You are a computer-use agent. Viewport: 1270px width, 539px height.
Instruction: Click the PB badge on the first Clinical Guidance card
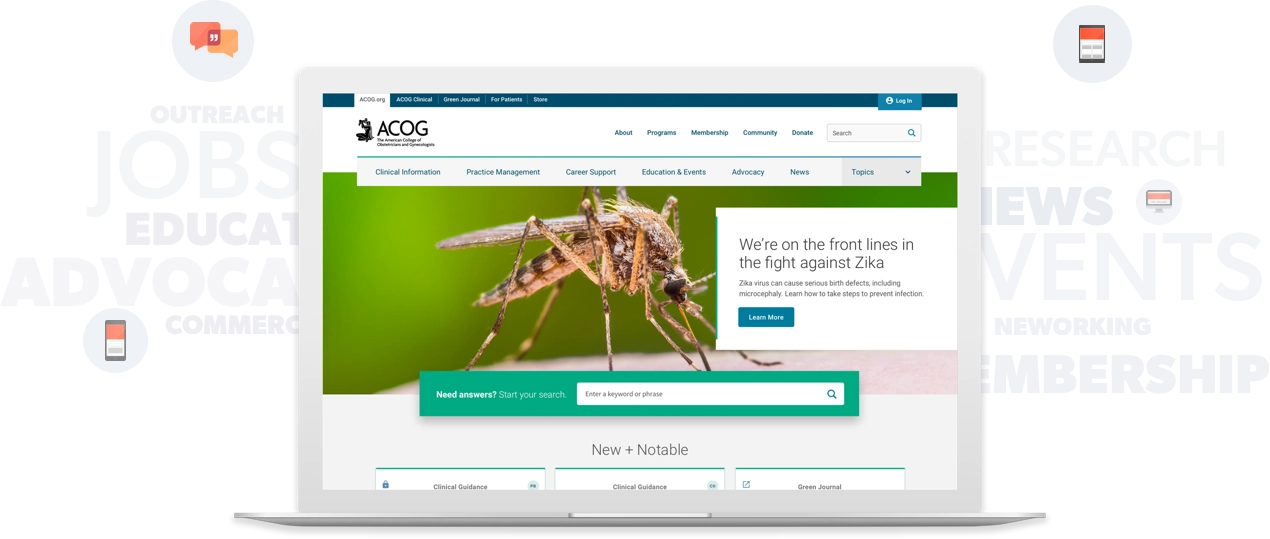tap(534, 486)
